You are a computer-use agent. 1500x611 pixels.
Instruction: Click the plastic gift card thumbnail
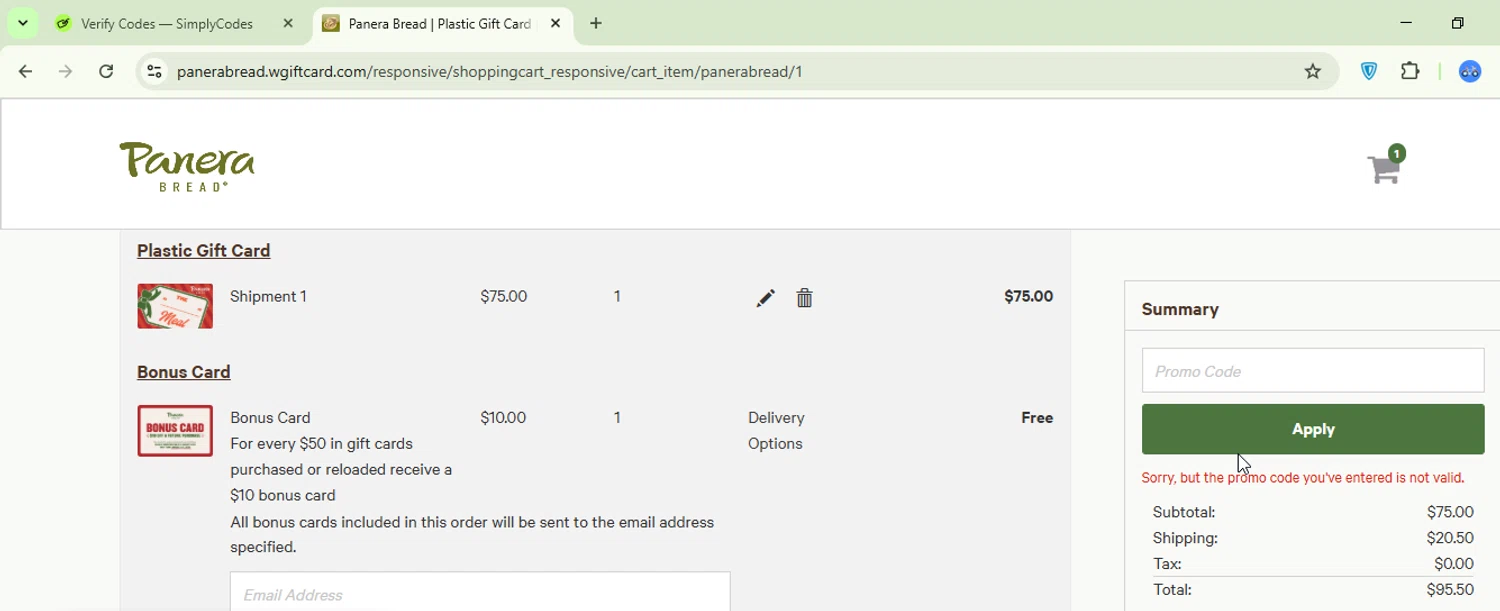[175, 306]
